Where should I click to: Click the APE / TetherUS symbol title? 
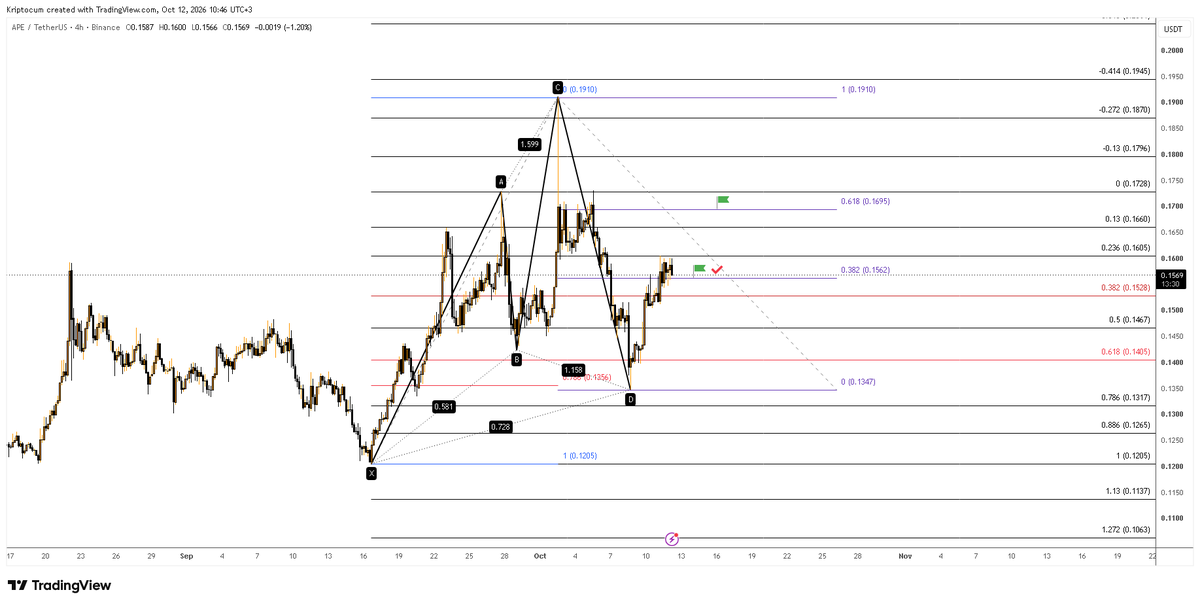click(44, 27)
